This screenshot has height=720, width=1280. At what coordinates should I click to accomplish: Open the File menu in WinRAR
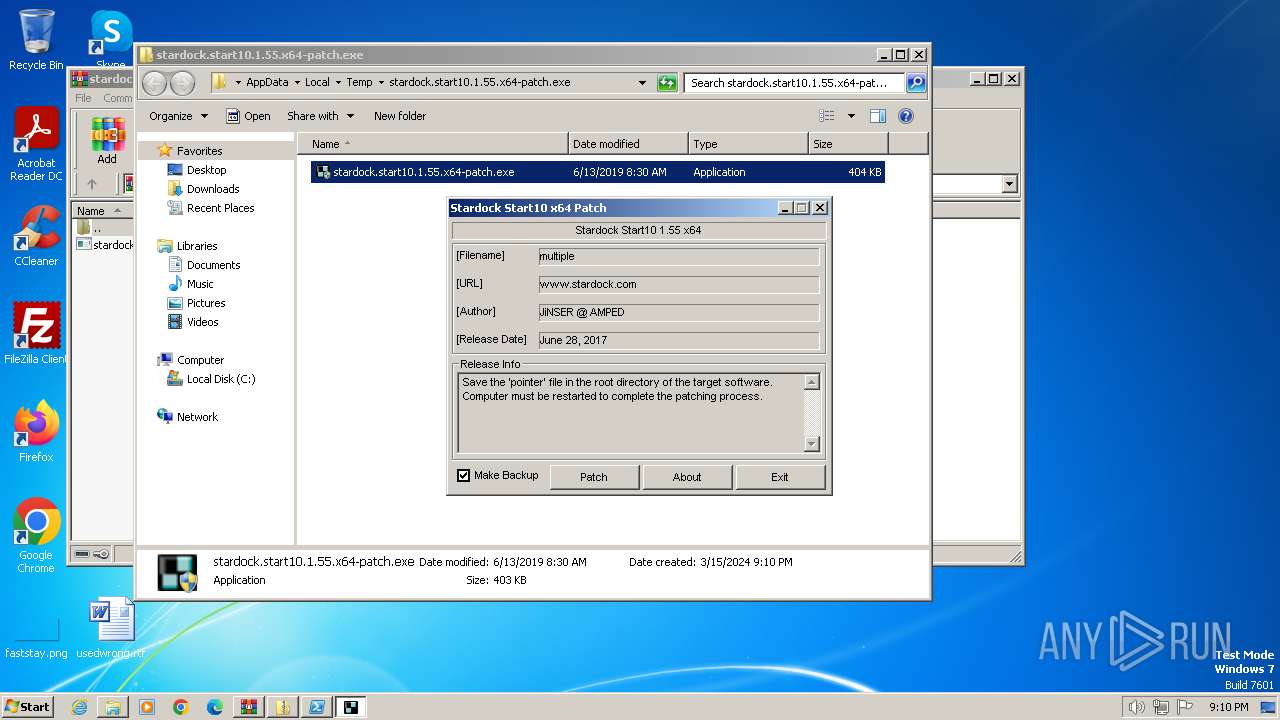[83, 98]
